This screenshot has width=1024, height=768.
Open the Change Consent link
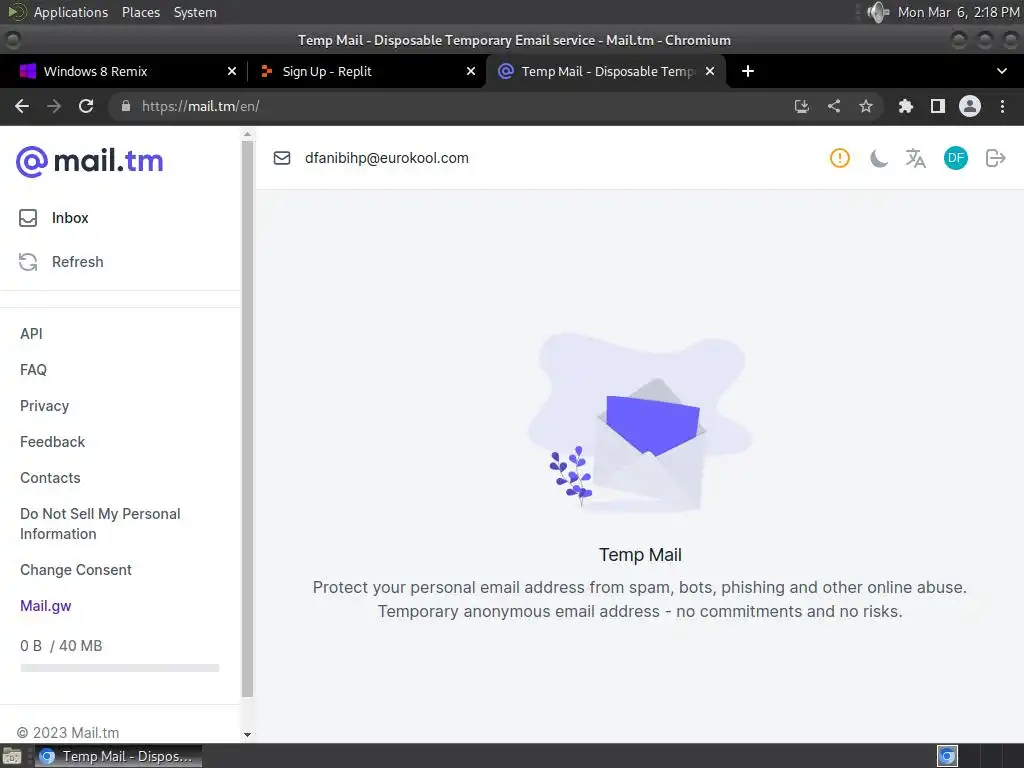(76, 569)
